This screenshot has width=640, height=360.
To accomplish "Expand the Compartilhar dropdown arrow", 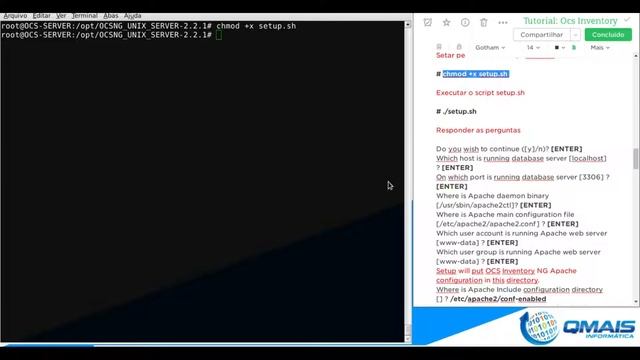I will 575,35.
